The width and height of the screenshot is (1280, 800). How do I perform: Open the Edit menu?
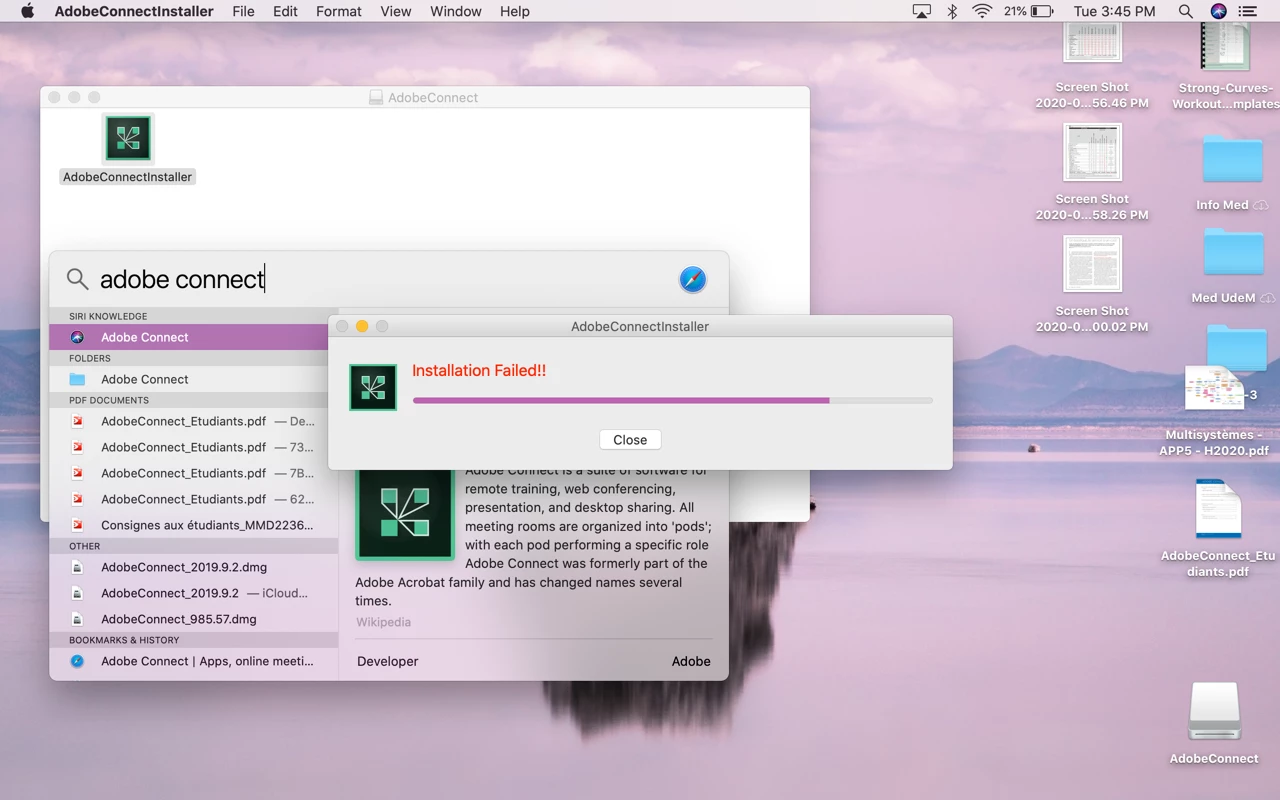click(285, 11)
